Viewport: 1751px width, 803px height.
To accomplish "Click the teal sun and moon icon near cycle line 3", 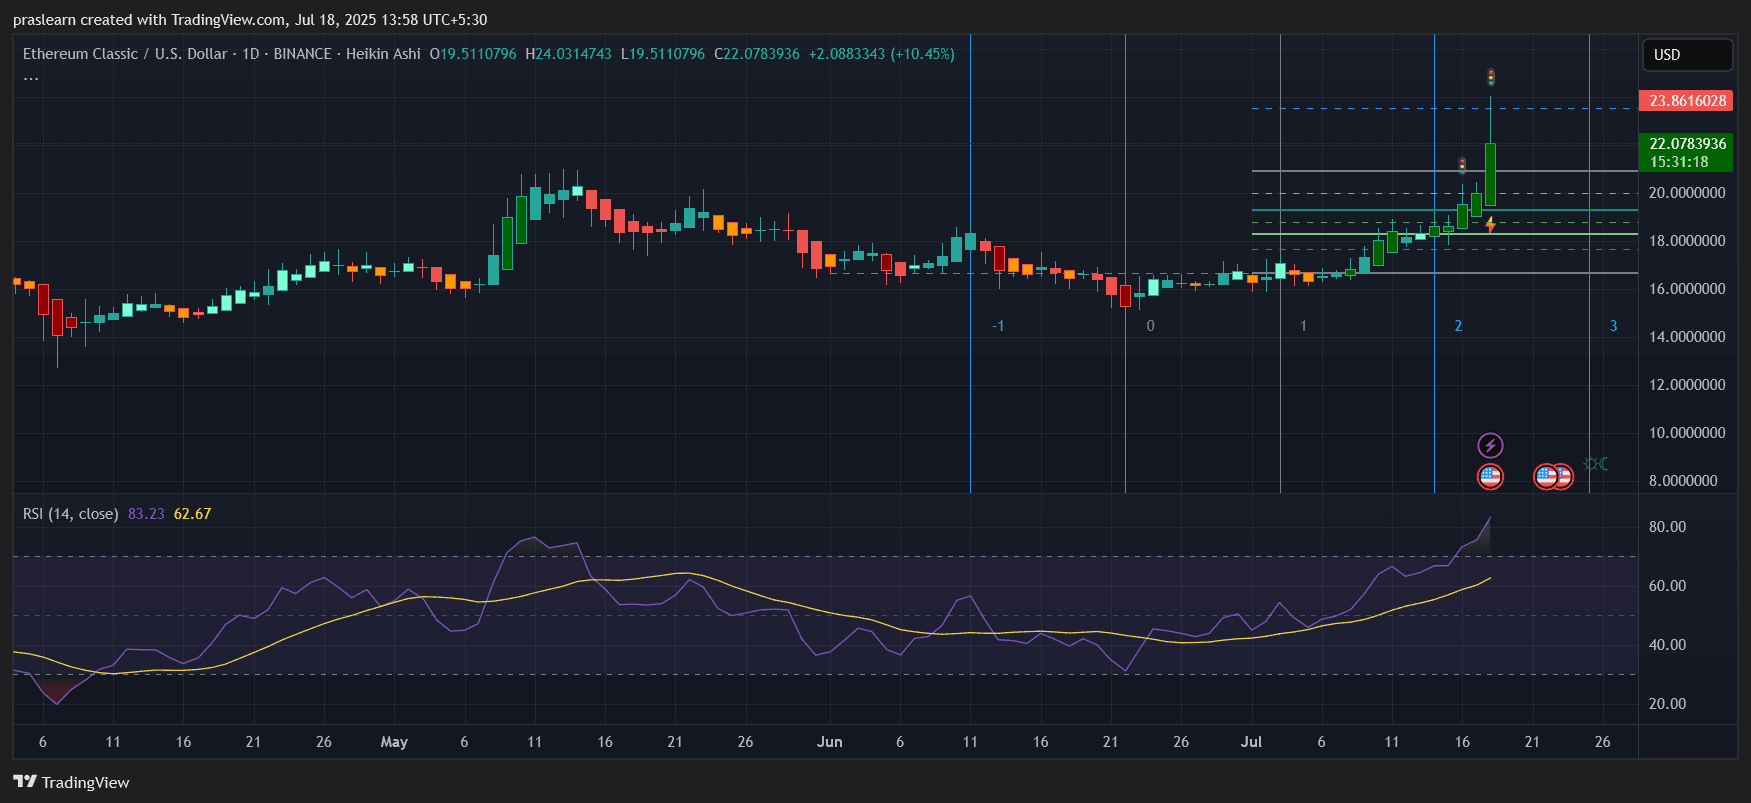I will pos(1596,463).
